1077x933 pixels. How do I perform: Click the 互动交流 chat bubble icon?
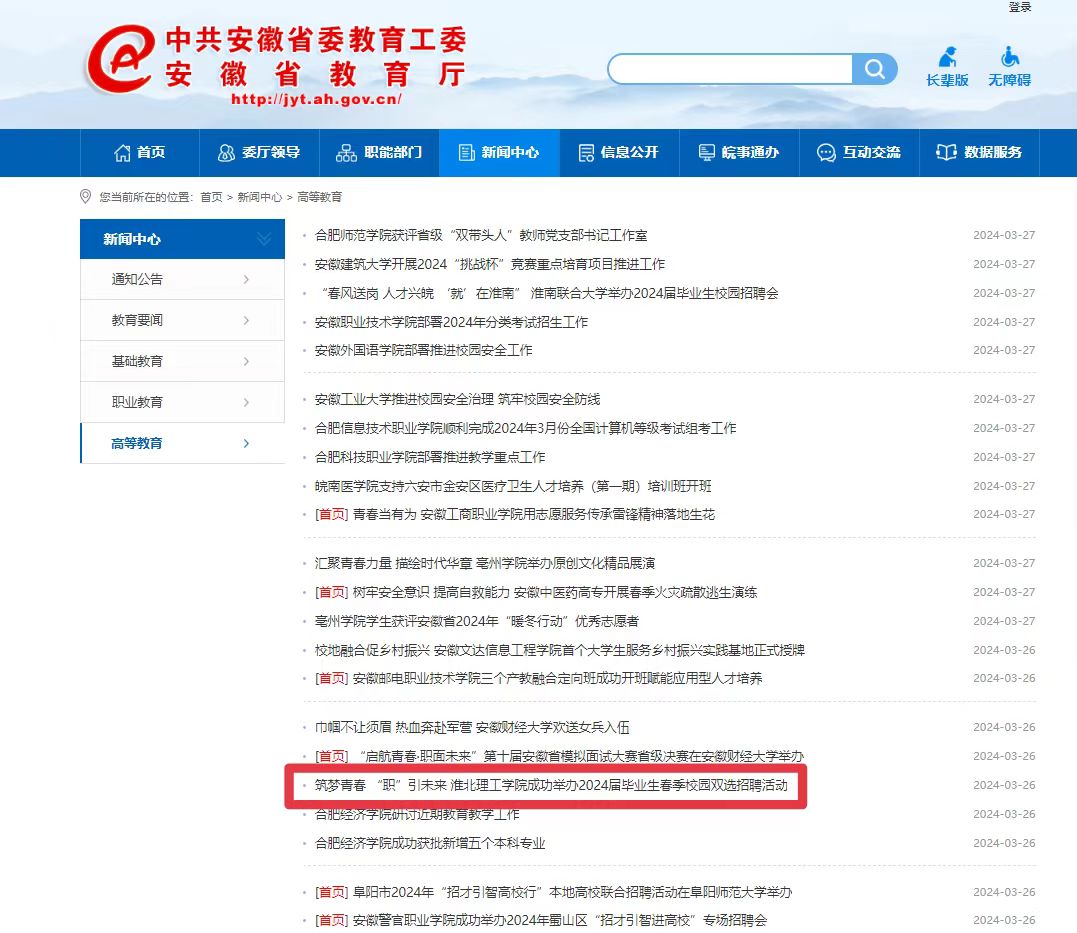[x=826, y=153]
